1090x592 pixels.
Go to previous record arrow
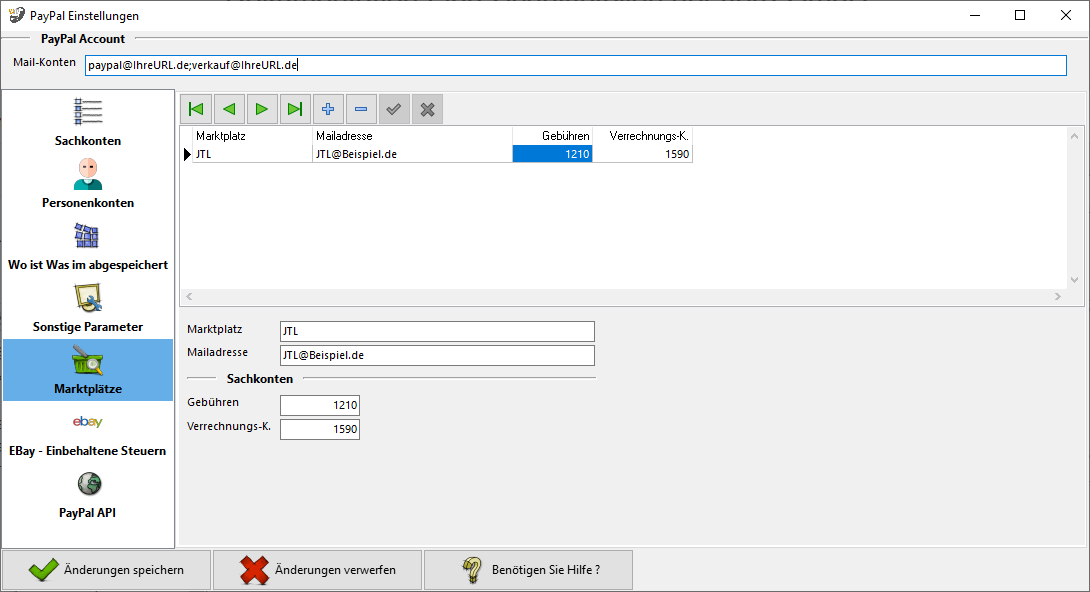229,109
